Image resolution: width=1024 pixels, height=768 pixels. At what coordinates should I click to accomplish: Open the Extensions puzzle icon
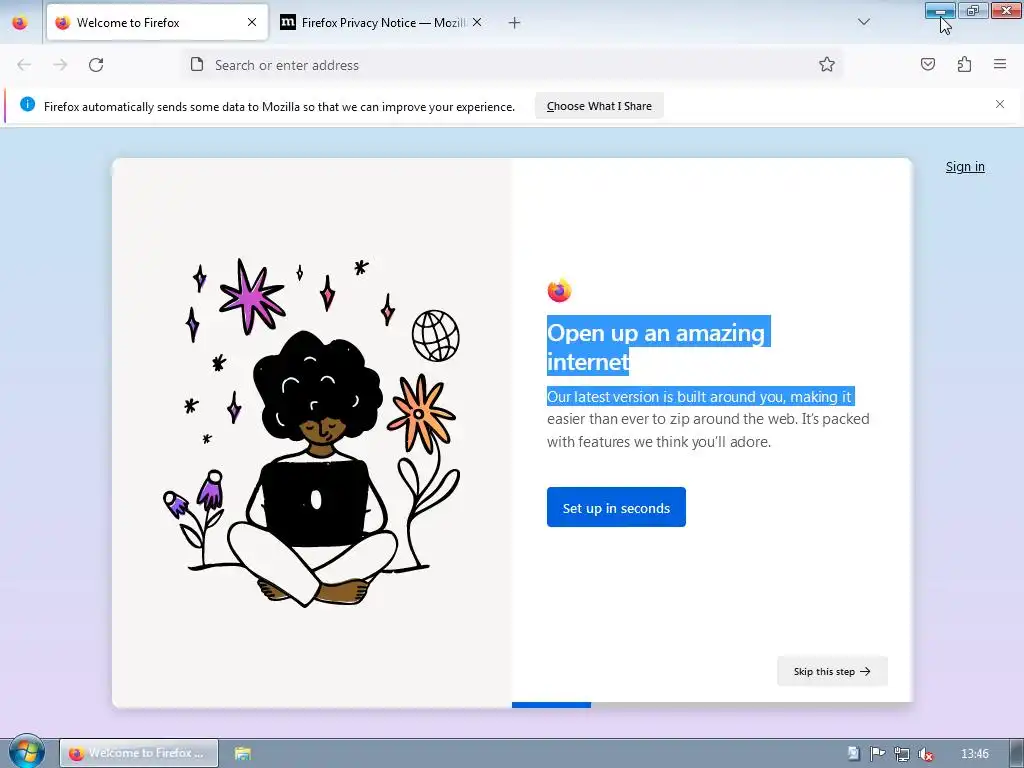point(964,64)
